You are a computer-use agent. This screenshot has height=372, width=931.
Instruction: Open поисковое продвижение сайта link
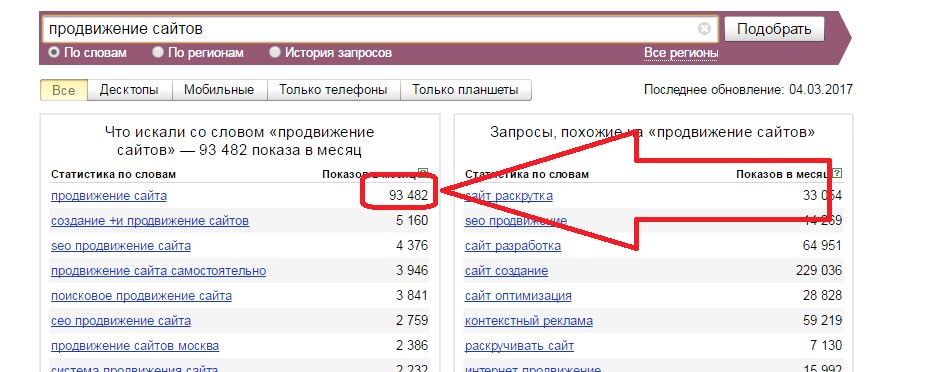141,295
